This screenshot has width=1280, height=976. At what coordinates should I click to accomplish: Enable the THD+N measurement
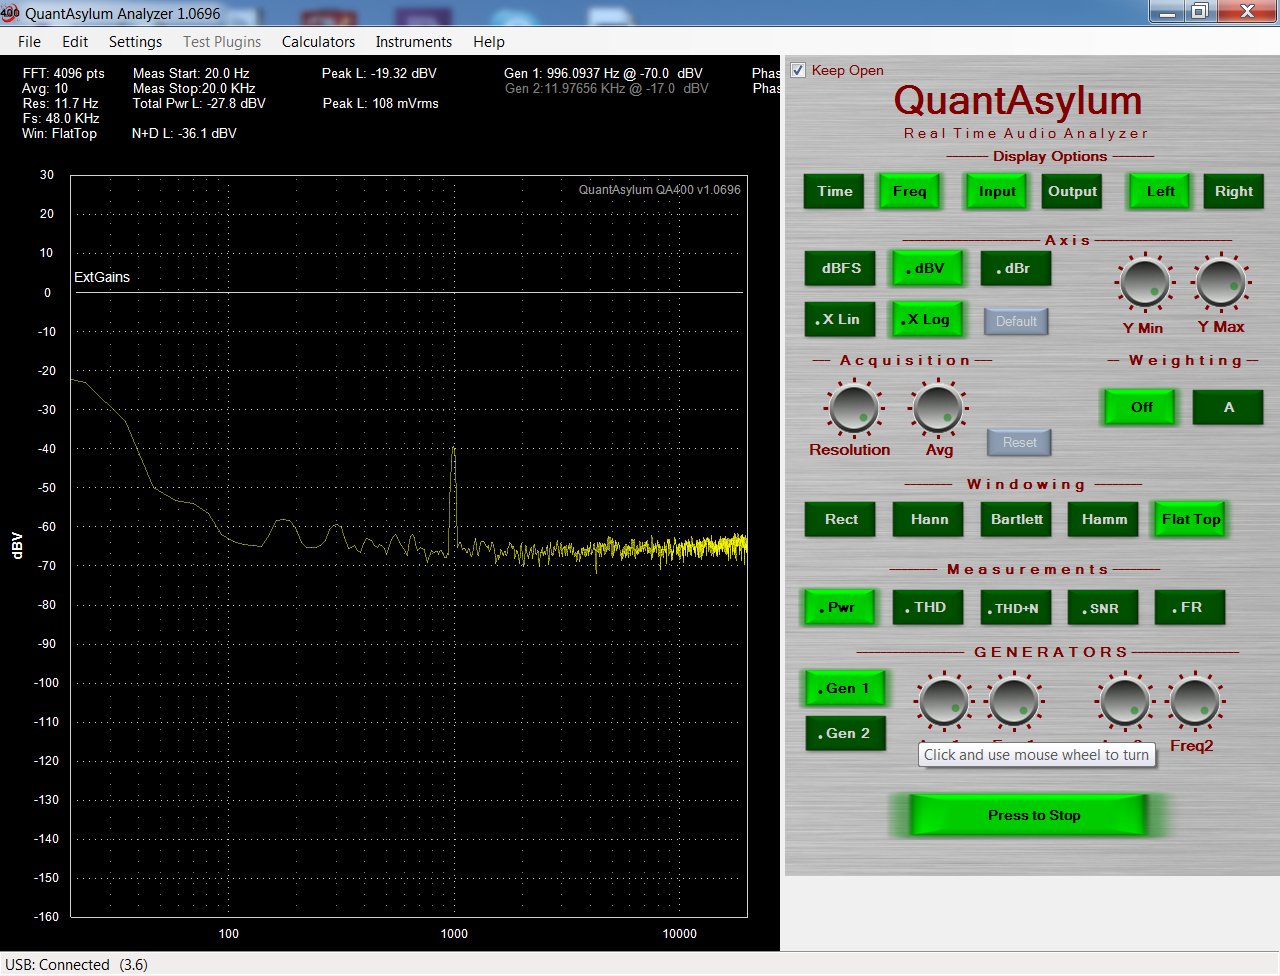[x=1016, y=607]
